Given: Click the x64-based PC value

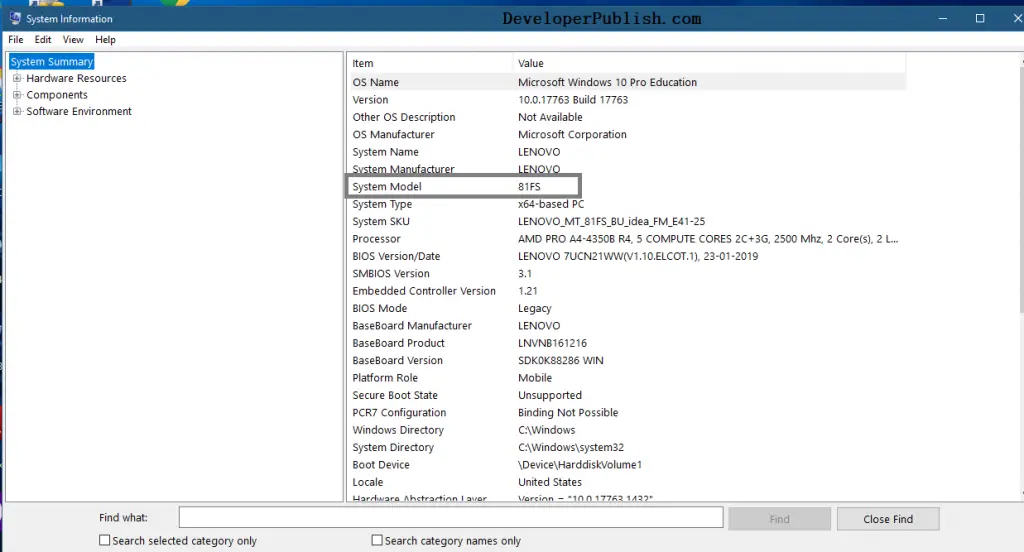Looking at the screenshot, I should [x=551, y=204].
